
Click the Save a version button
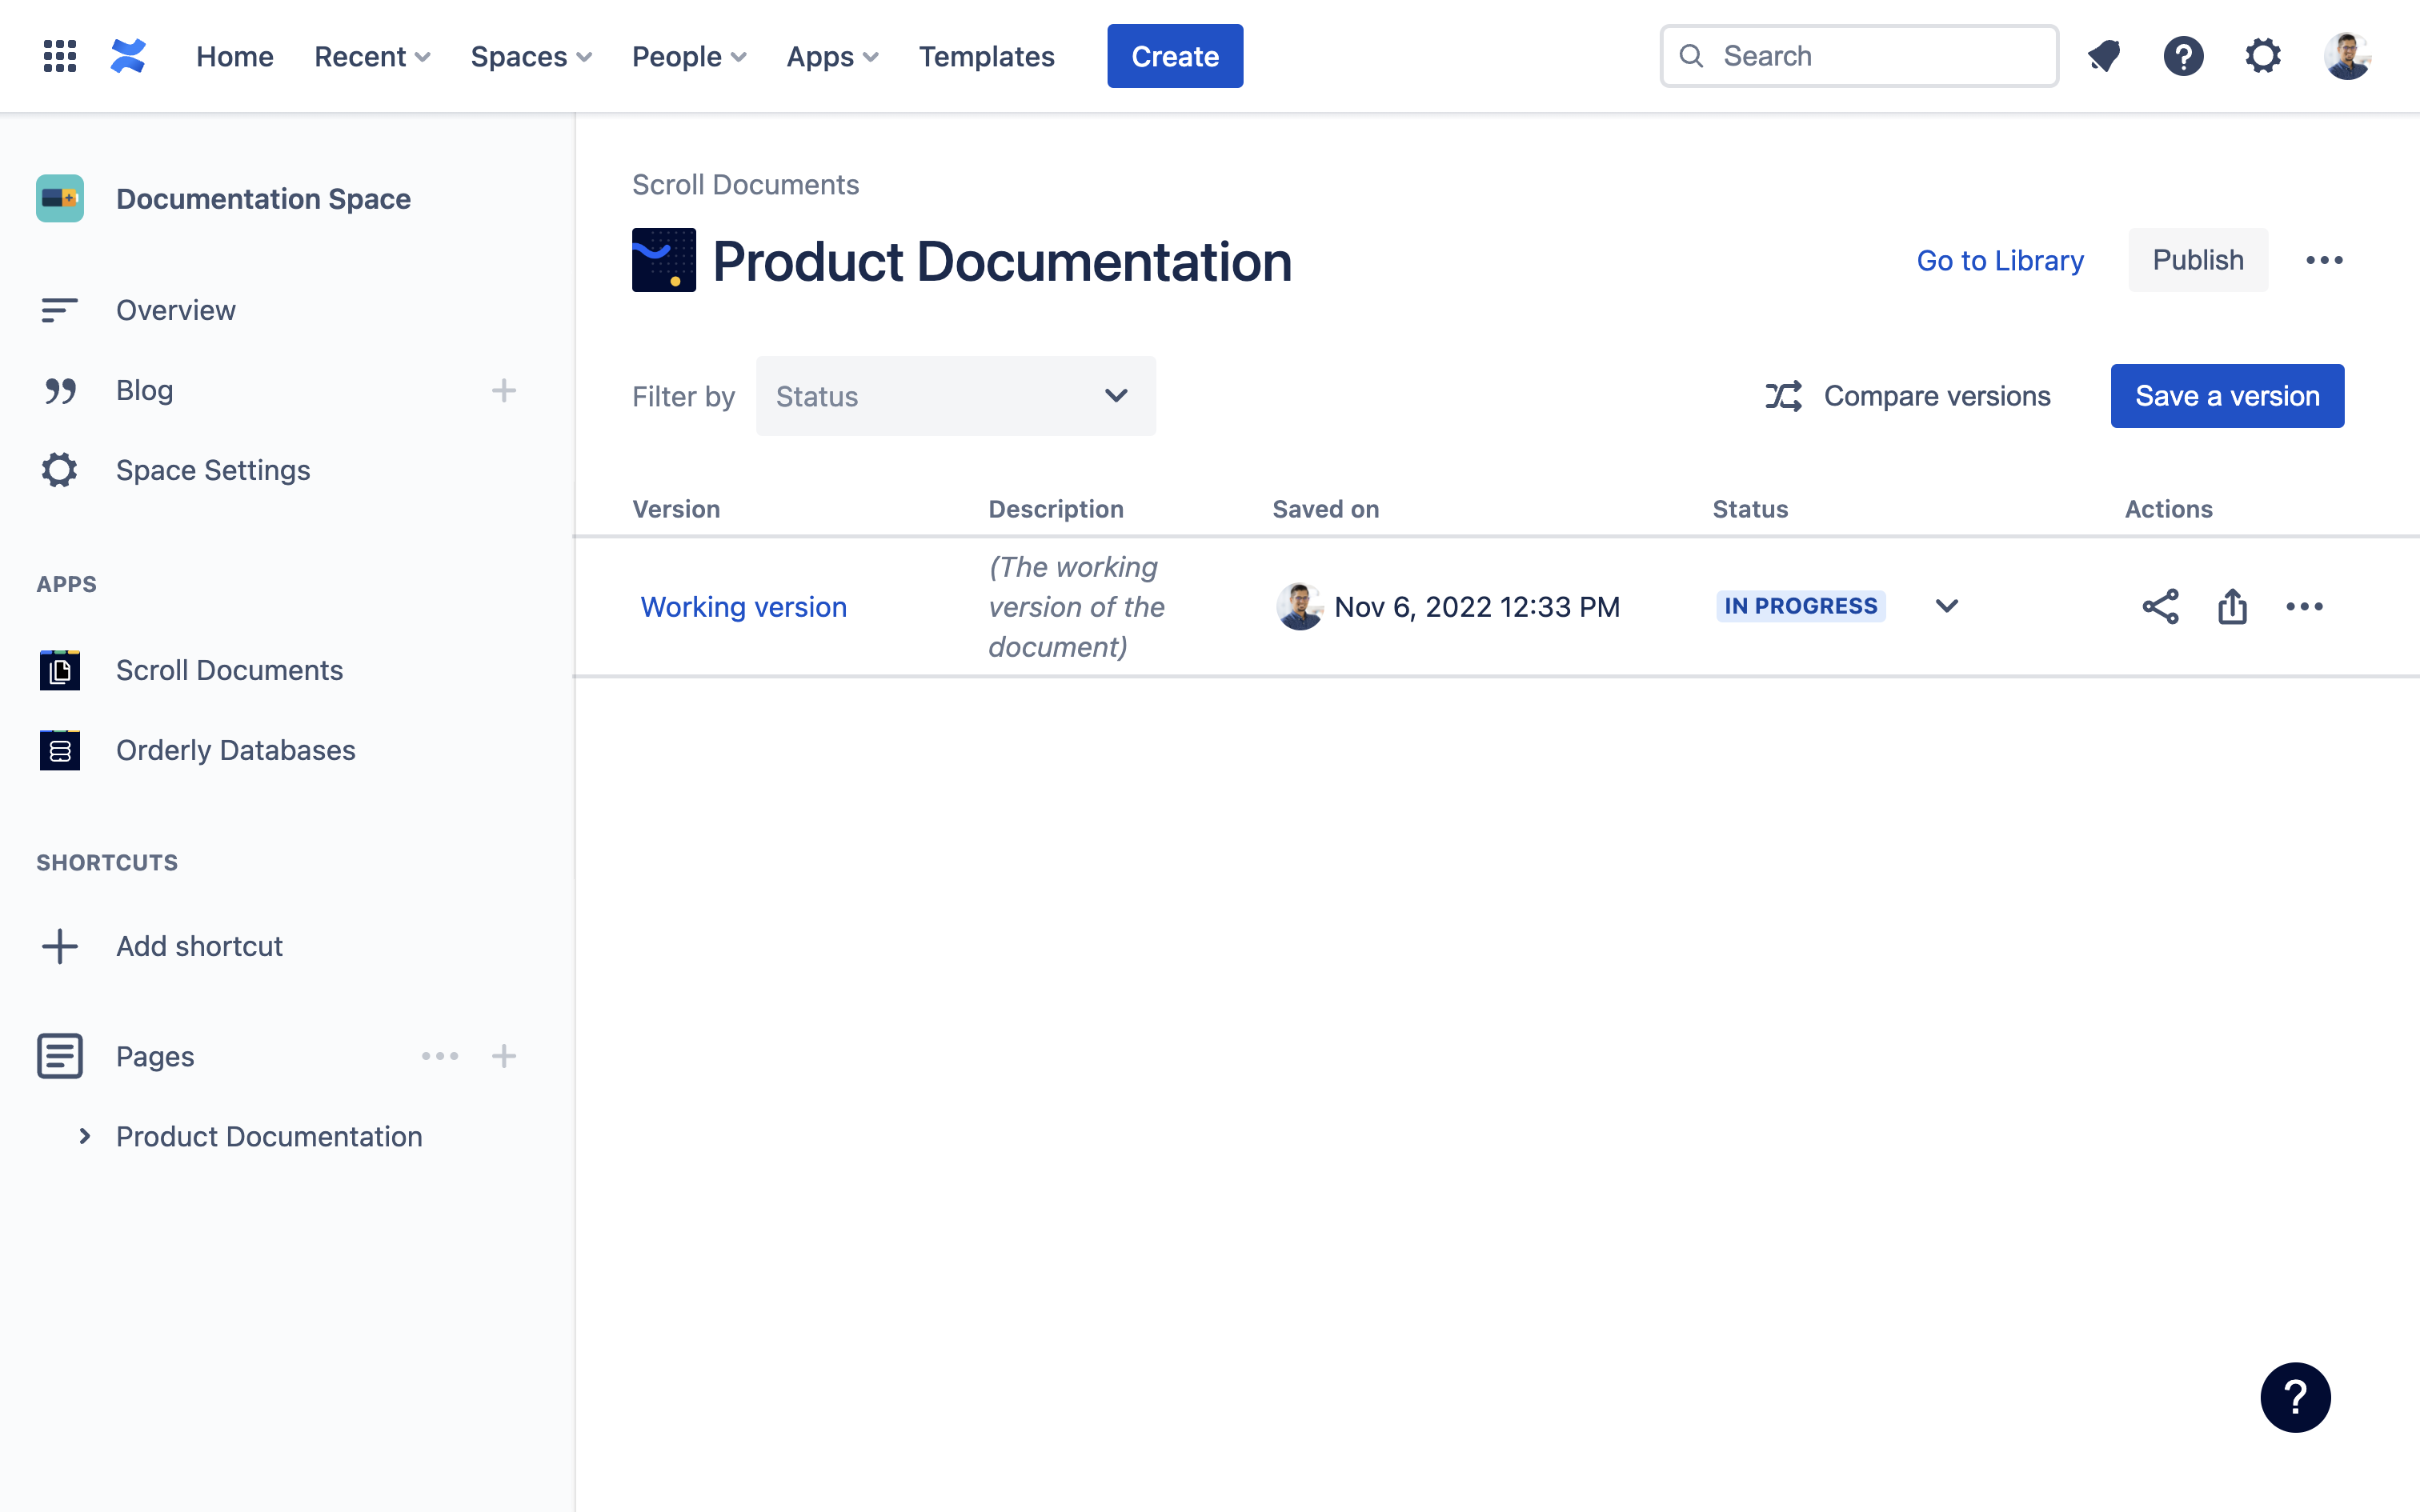pos(2227,396)
